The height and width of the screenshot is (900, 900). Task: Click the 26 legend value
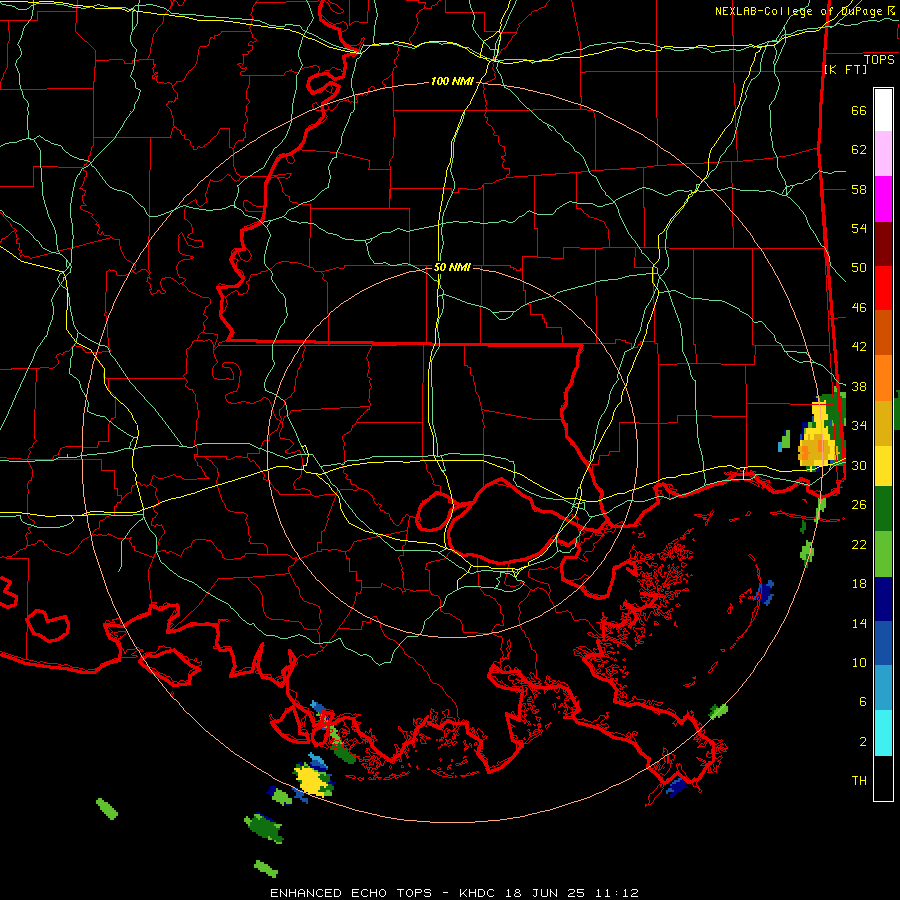coord(859,505)
